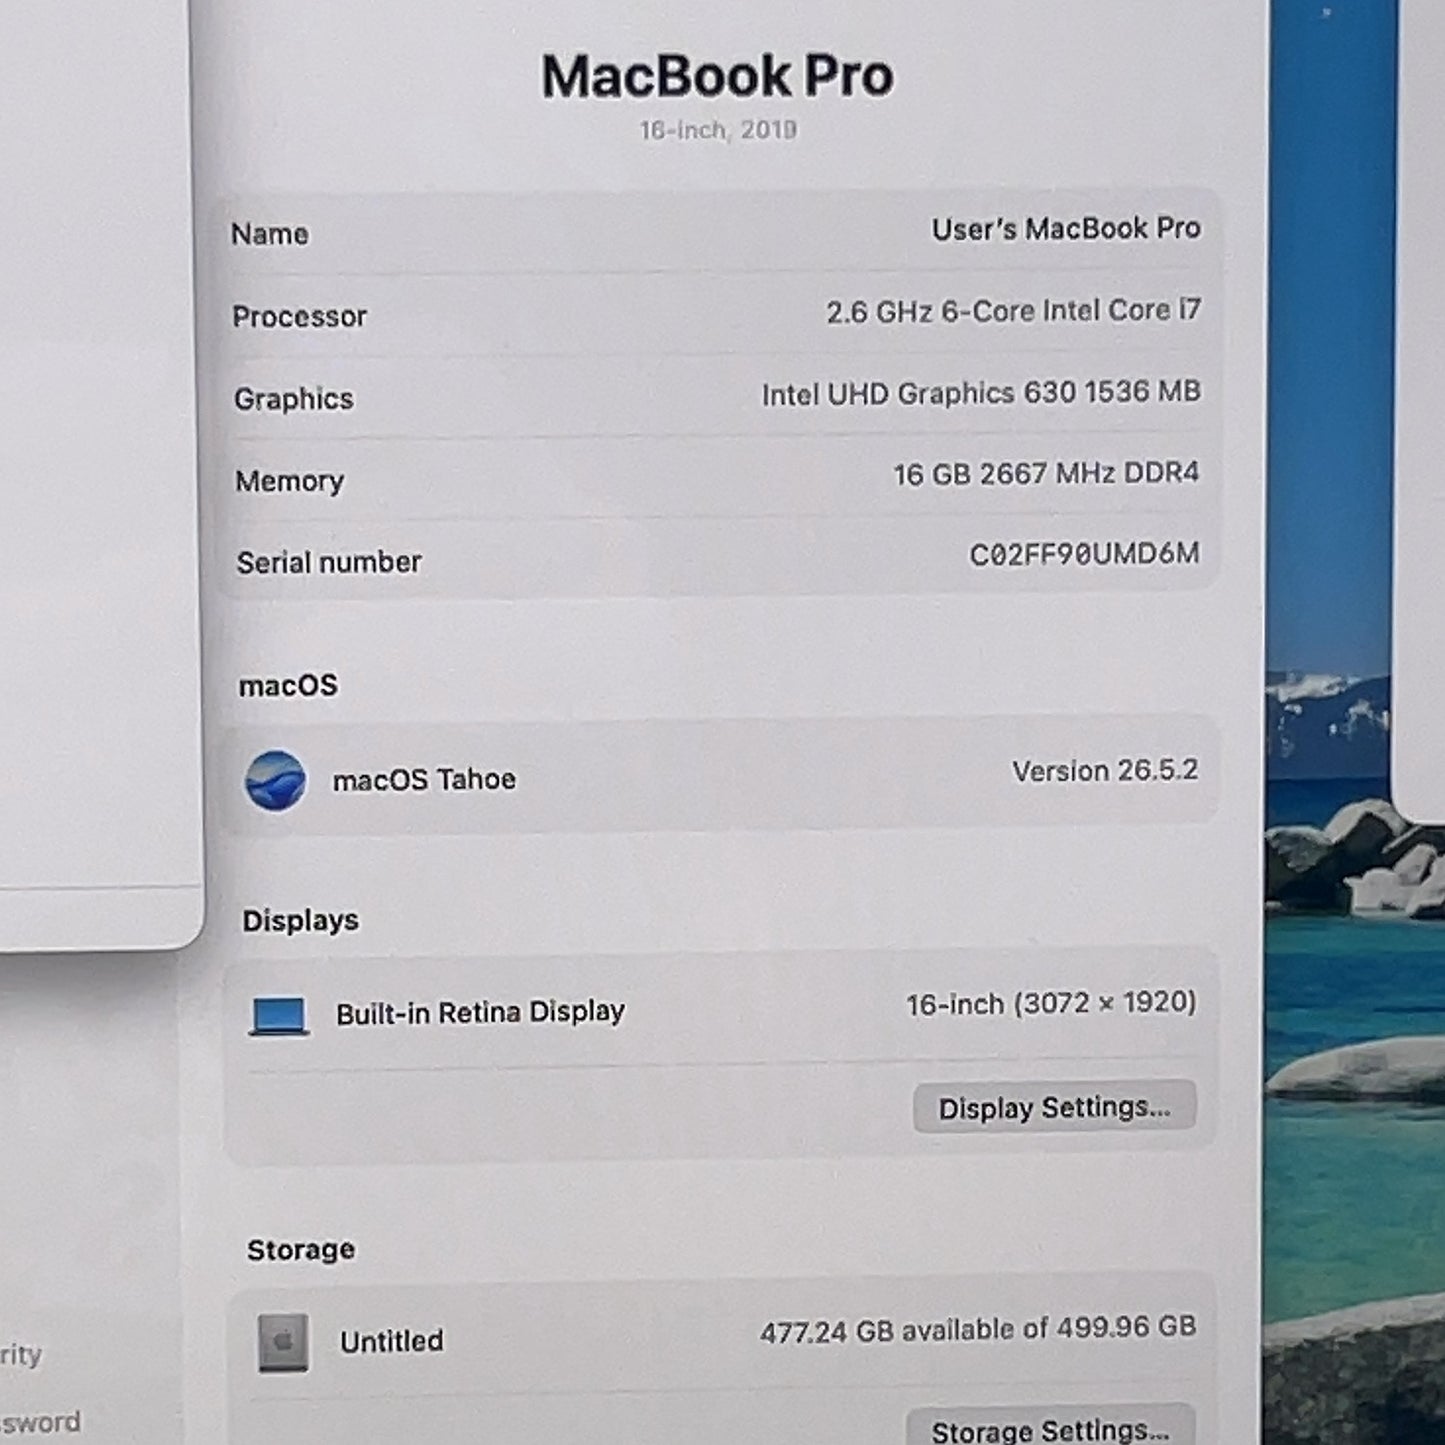The height and width of the screenshot is (1445, 1445).
Task: Click the 16 GB 2667 MHz DDR4 memory value
Action: coord(1046,473)
